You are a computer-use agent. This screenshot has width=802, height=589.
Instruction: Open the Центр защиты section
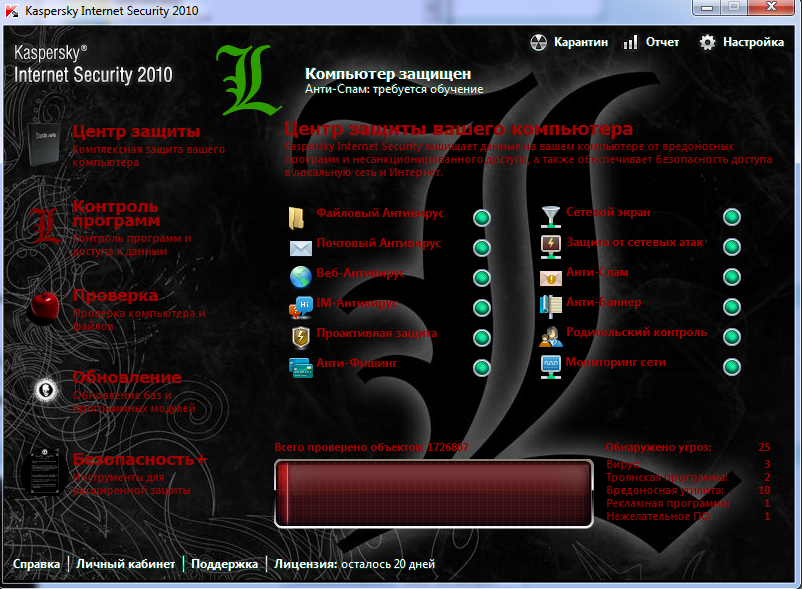tap(136, 131)
